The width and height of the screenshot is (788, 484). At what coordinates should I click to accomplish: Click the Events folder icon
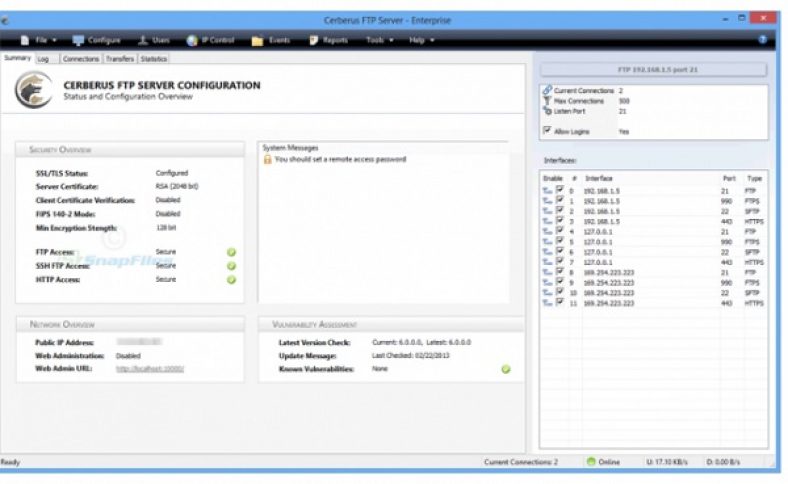pos(257,40)
